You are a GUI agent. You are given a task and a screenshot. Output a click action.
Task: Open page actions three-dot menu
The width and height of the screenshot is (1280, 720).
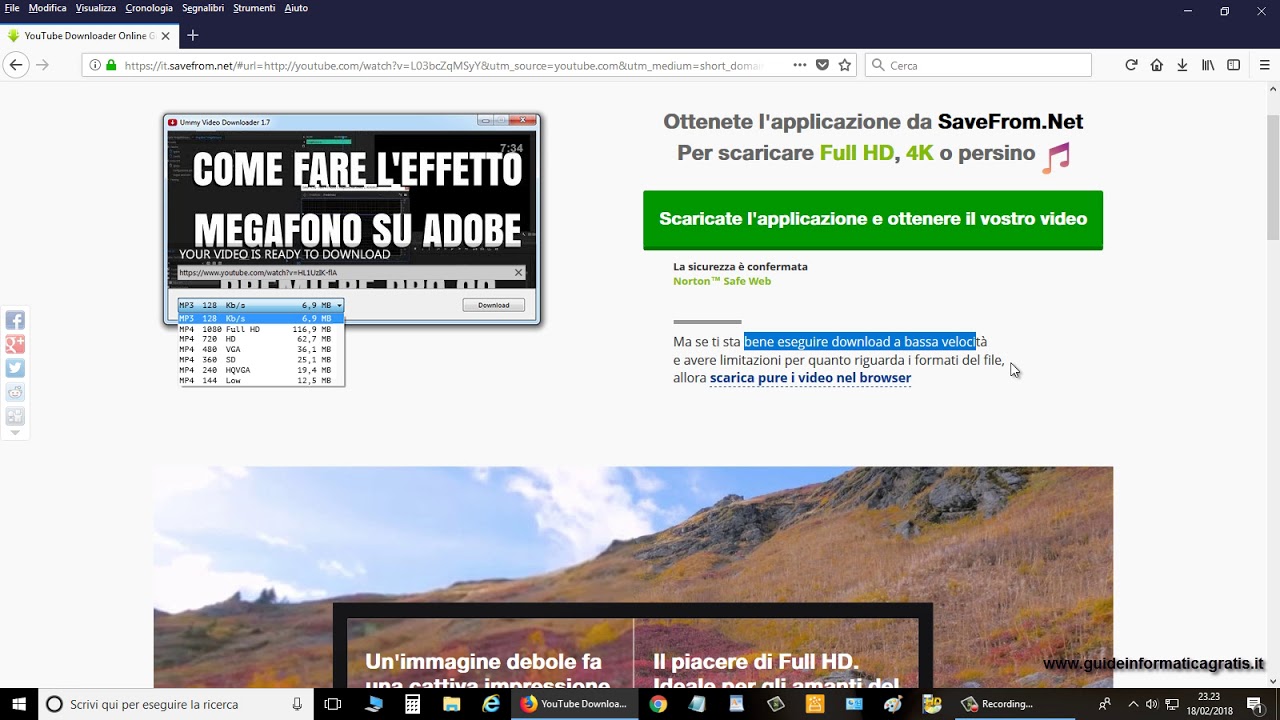tap(800, 65)
